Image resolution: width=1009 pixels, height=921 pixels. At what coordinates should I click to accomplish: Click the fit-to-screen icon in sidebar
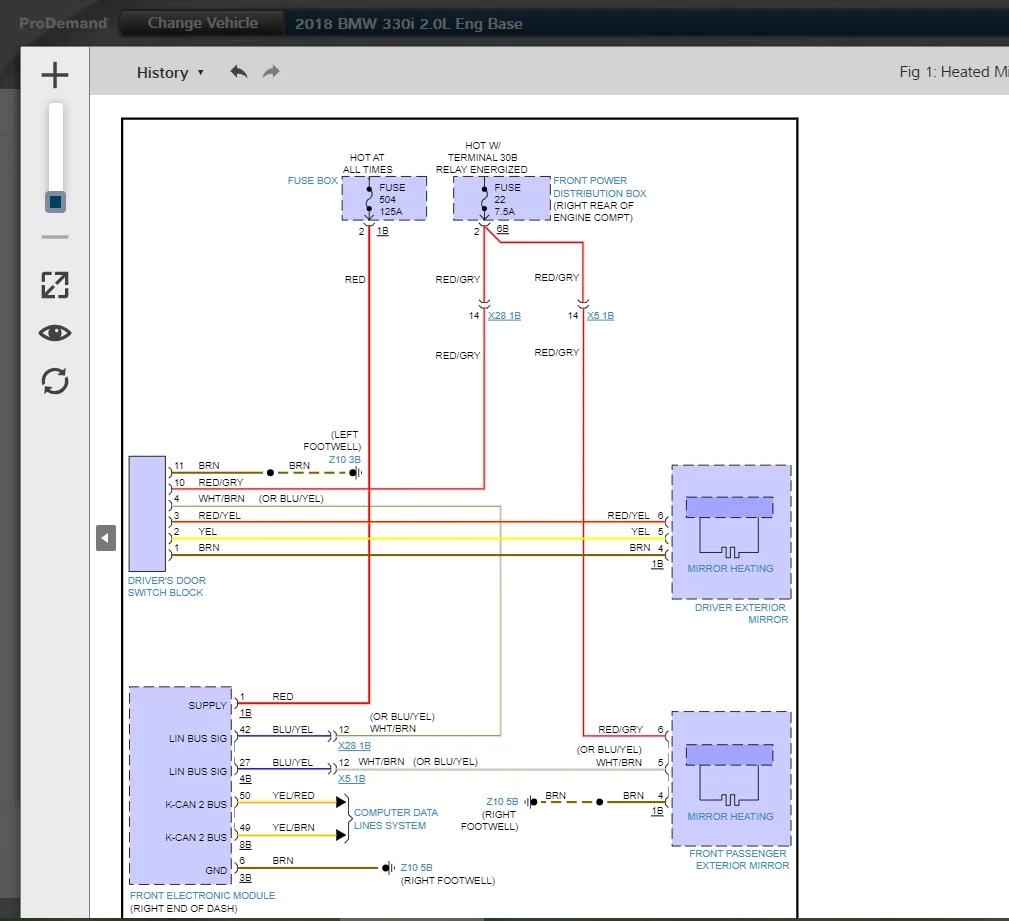tap(55, 285)
